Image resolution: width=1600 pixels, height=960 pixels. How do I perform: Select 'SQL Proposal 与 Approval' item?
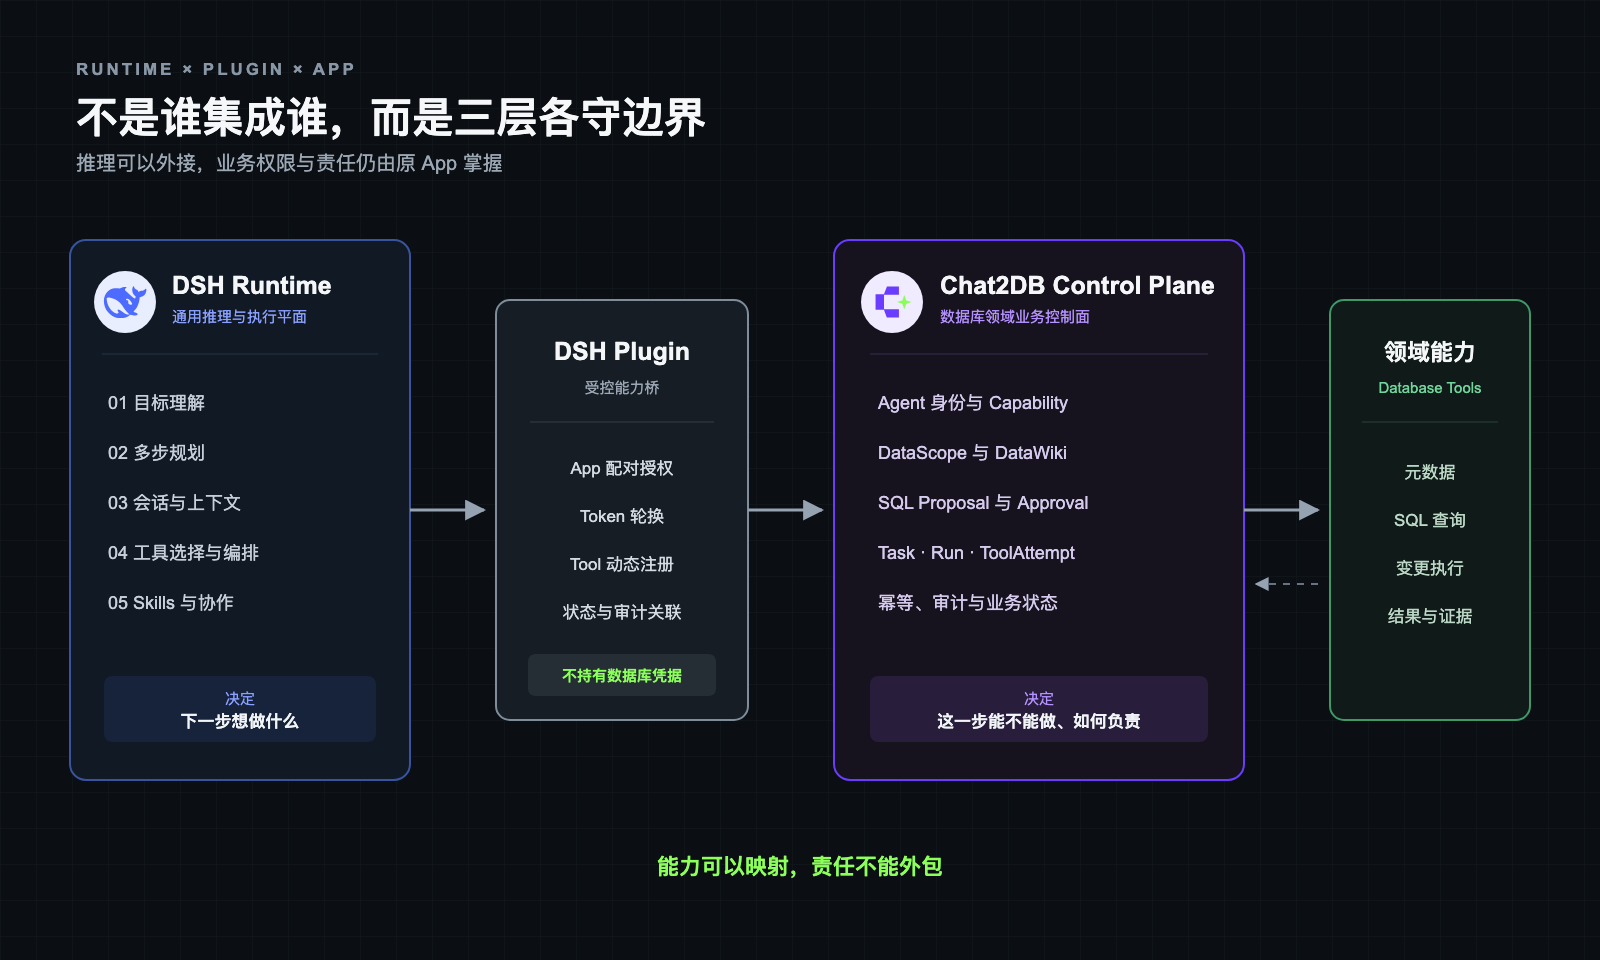pyautogui.click(x=983, y=503)
